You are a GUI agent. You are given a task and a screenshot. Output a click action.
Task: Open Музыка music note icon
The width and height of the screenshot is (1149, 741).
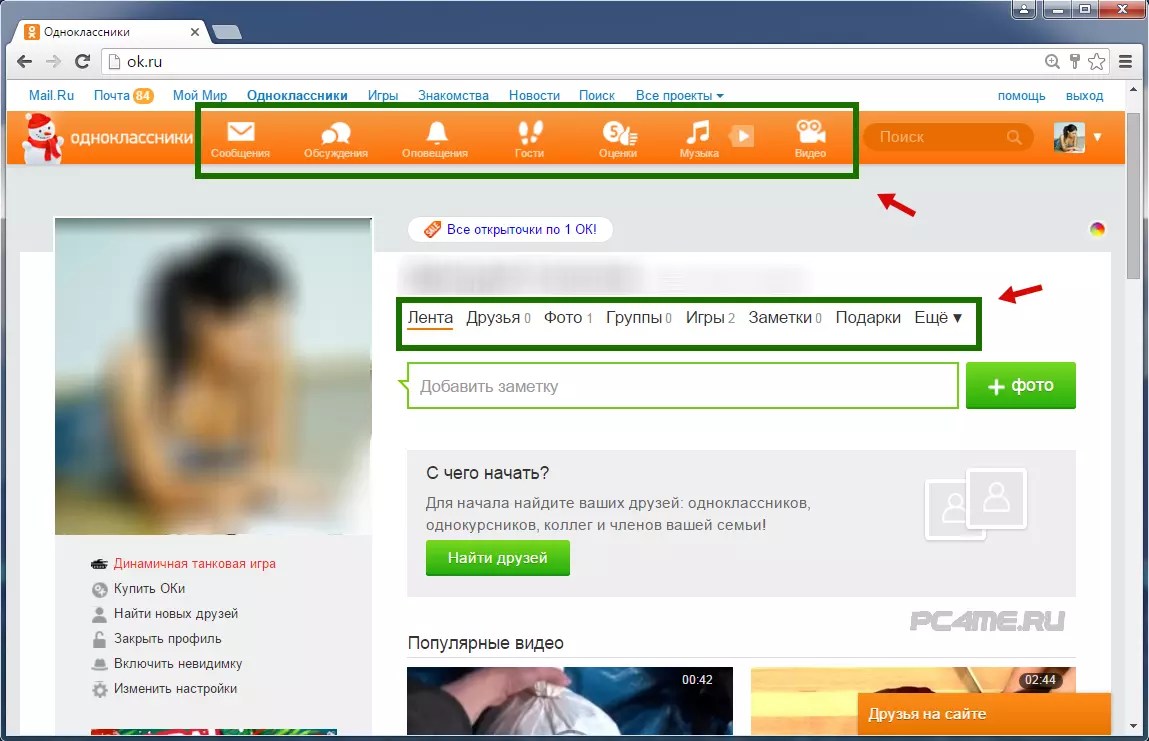tap(698, 139)
